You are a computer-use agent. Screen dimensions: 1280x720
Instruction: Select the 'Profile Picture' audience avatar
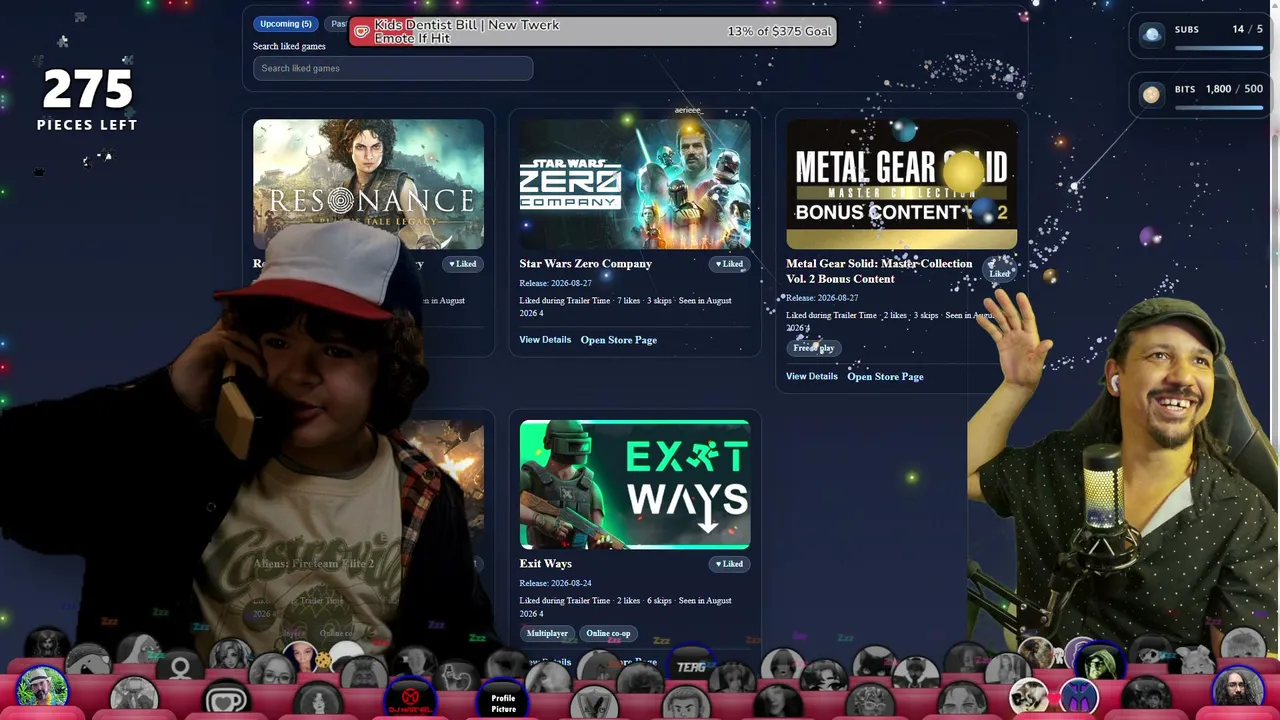pos(503,700)
